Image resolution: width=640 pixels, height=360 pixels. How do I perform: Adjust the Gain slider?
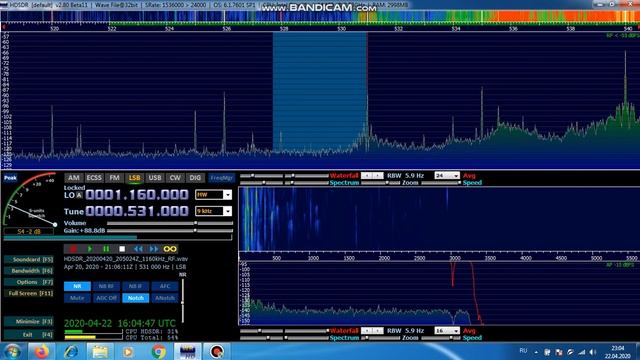click(170, 231)
